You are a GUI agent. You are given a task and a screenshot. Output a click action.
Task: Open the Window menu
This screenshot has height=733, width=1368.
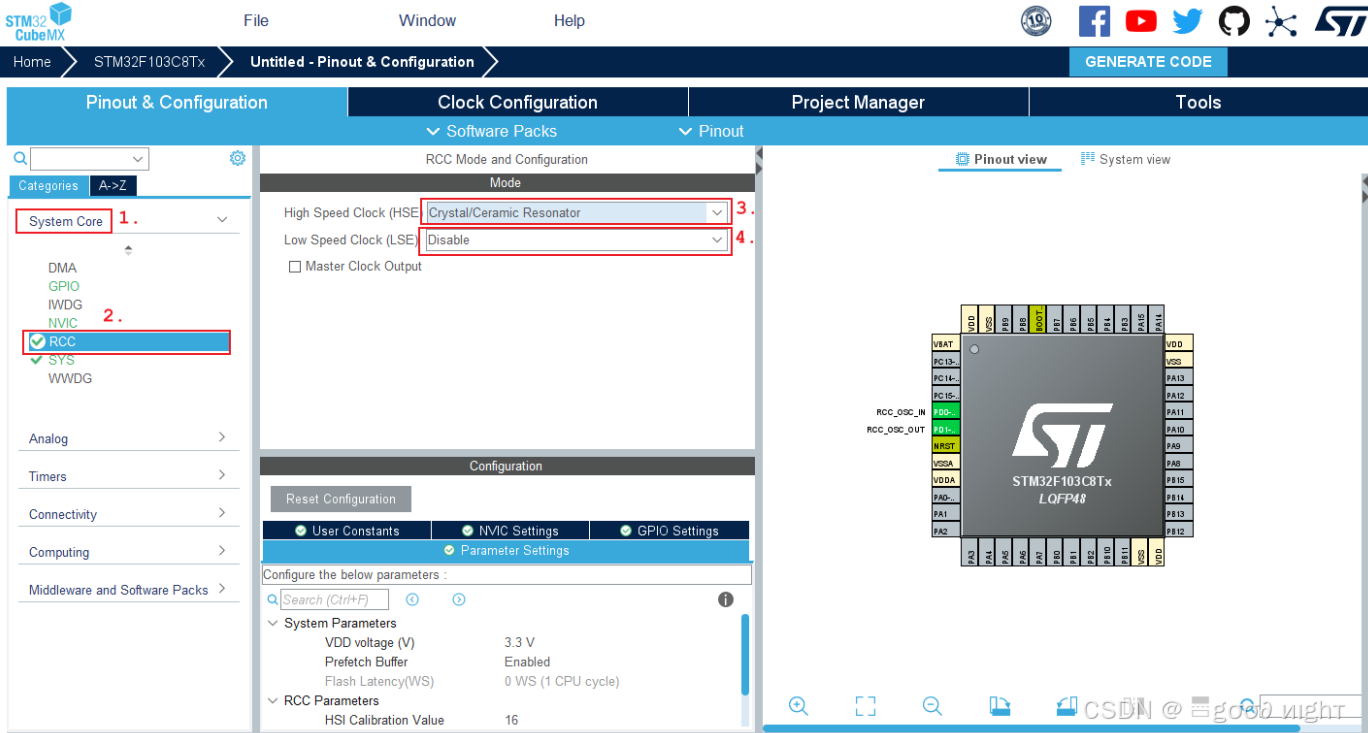point(427,21)
